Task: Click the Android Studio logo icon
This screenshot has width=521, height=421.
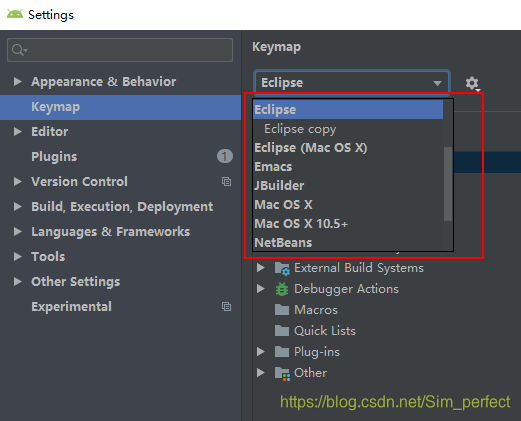Action: pyautogui.click(x=15, y=14)
